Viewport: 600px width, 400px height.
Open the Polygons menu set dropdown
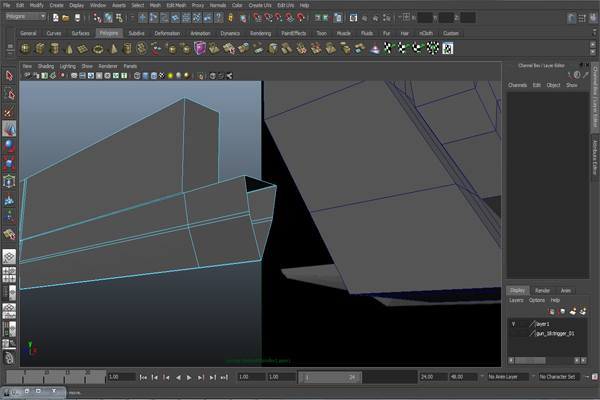[x=26, y=16]
